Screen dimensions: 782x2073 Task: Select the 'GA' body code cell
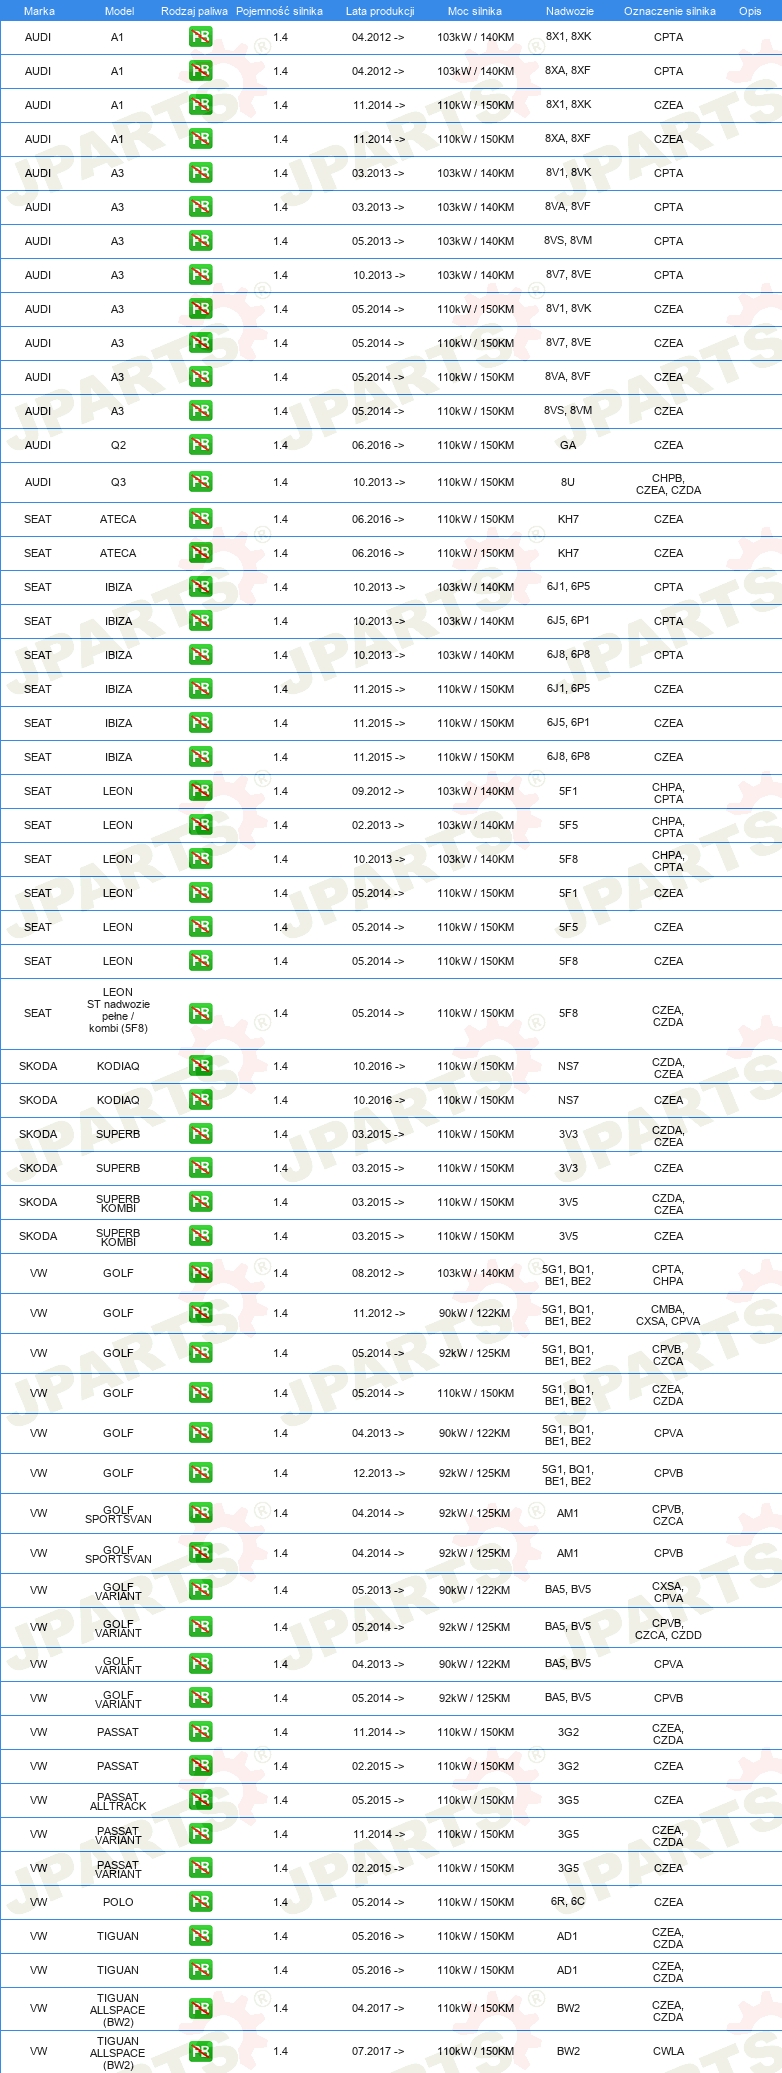pos(568,445)
